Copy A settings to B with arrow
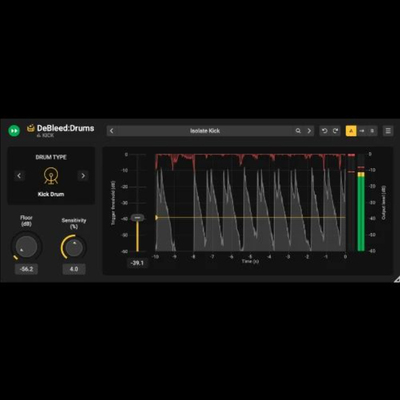Viewport: 400px width, 400px height. click(362, 131)
